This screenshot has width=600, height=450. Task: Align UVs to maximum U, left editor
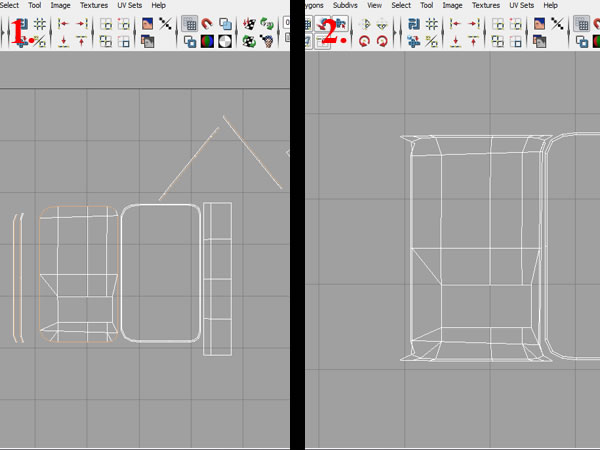(81, 24)
